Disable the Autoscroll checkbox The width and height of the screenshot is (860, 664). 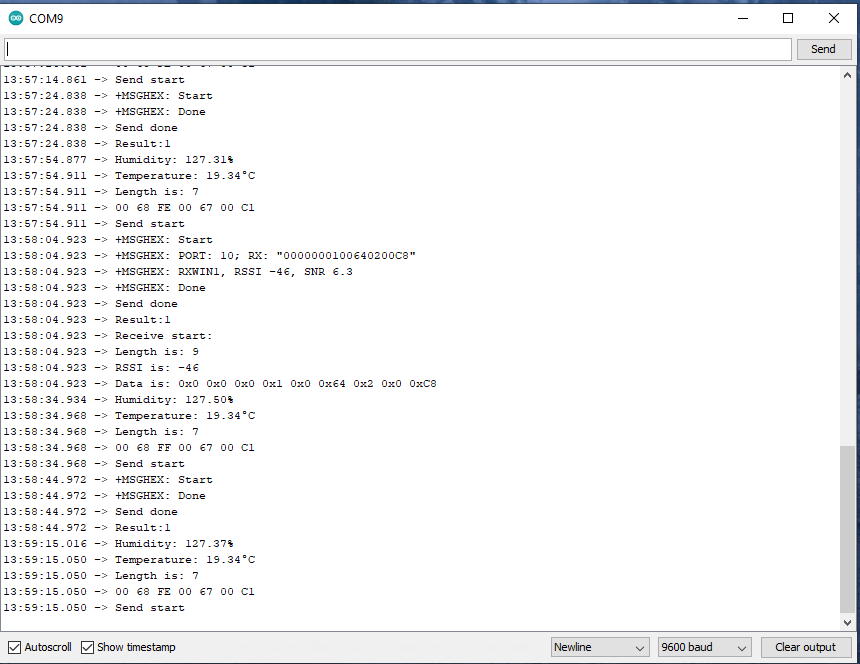(14, 647)
